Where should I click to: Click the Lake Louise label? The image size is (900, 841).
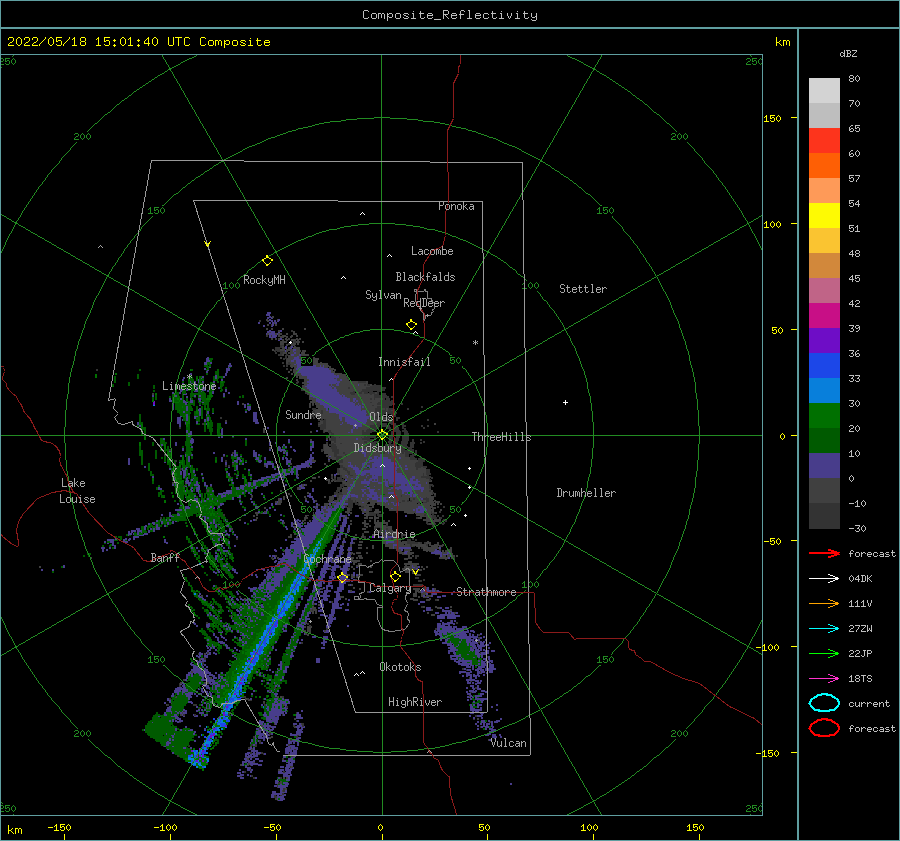click(77, 491)
